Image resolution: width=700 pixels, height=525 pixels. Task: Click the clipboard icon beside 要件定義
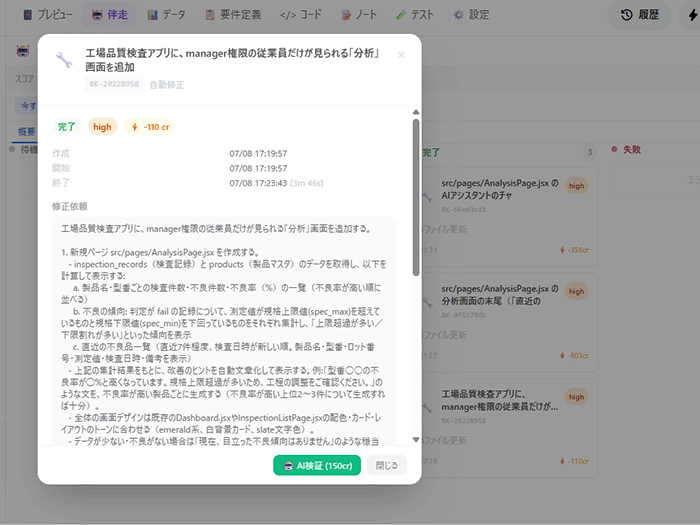click(x=210, y=15)
